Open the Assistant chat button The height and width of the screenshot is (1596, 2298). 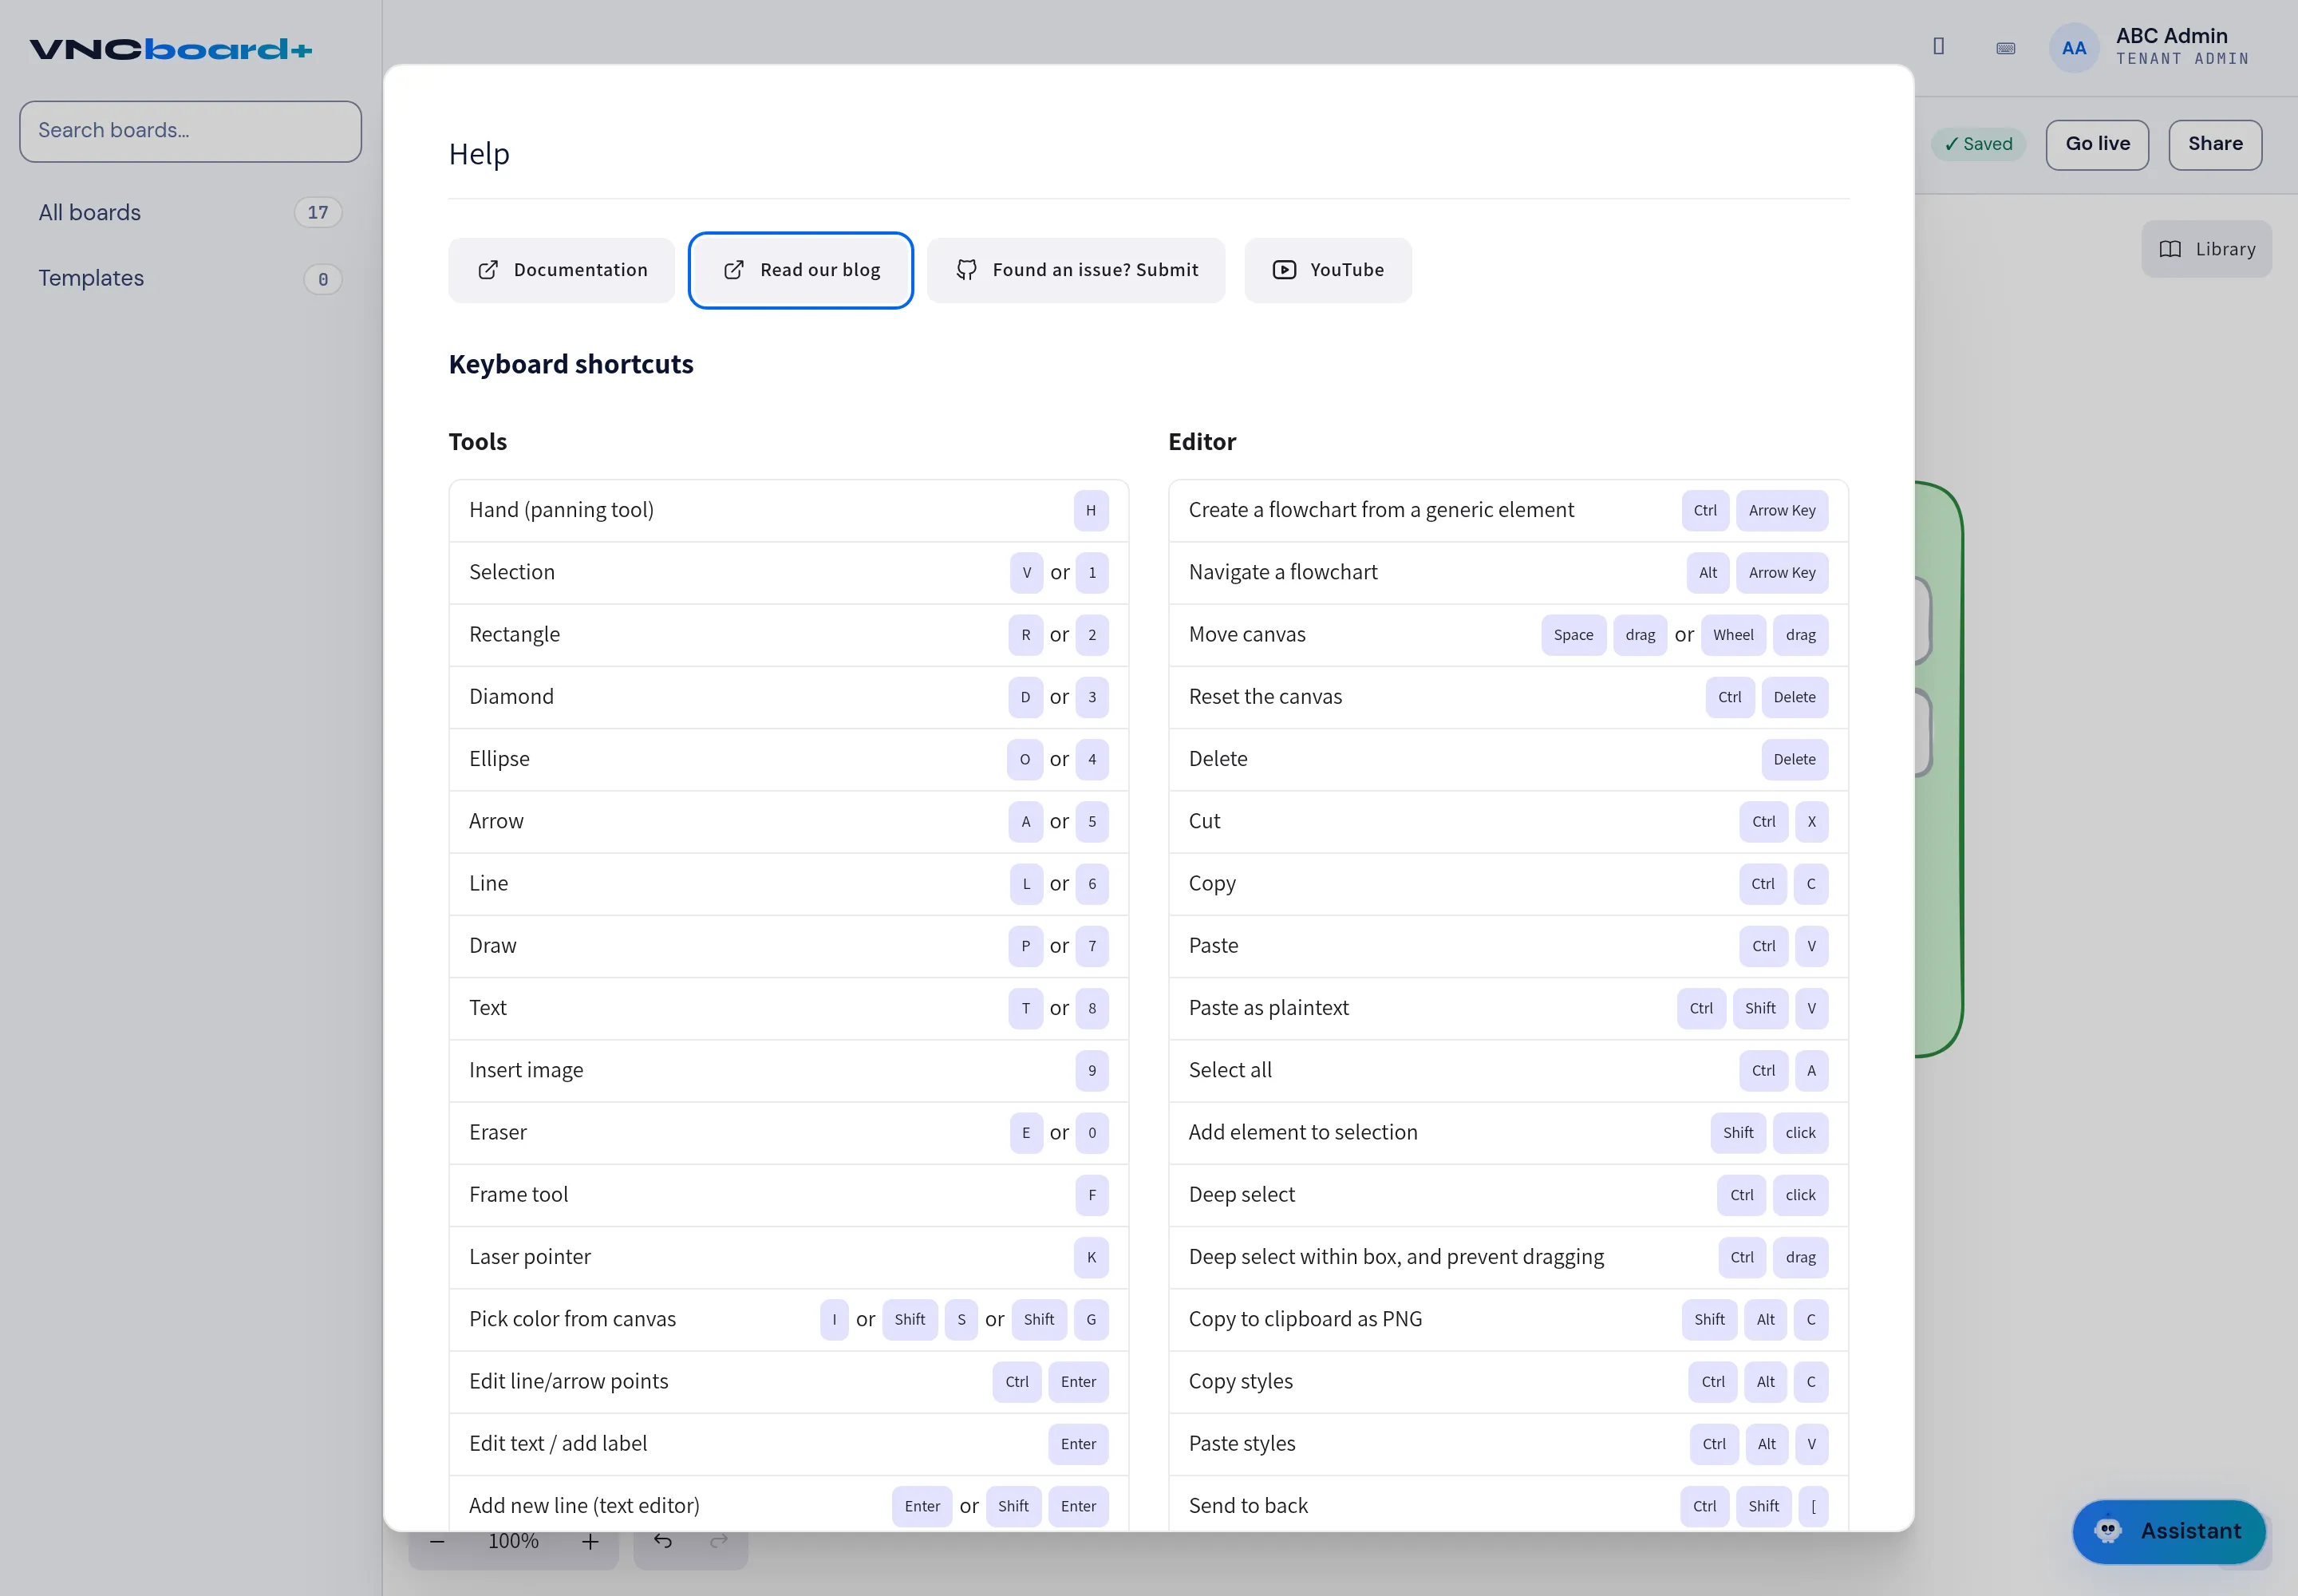(2168, 1531)
